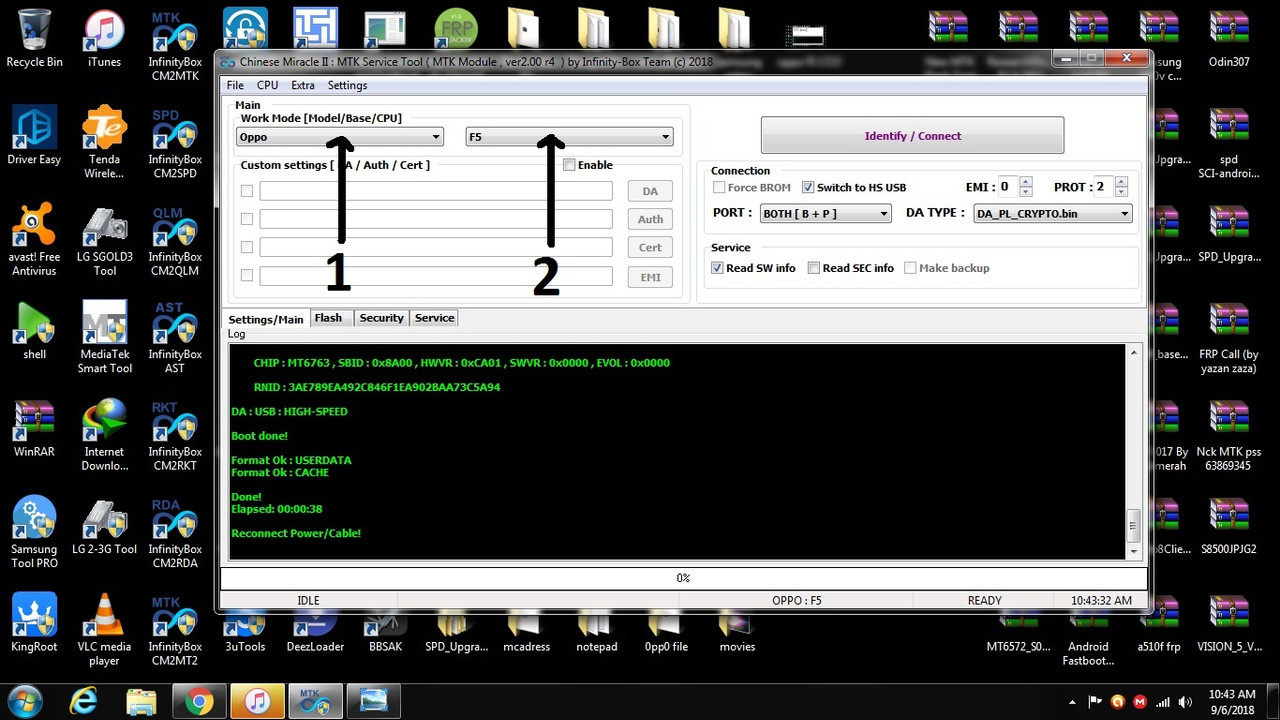Click the progress bar showing 0%
The width and height of the screenshot is (1280, 720).
[x=683, y=578]
